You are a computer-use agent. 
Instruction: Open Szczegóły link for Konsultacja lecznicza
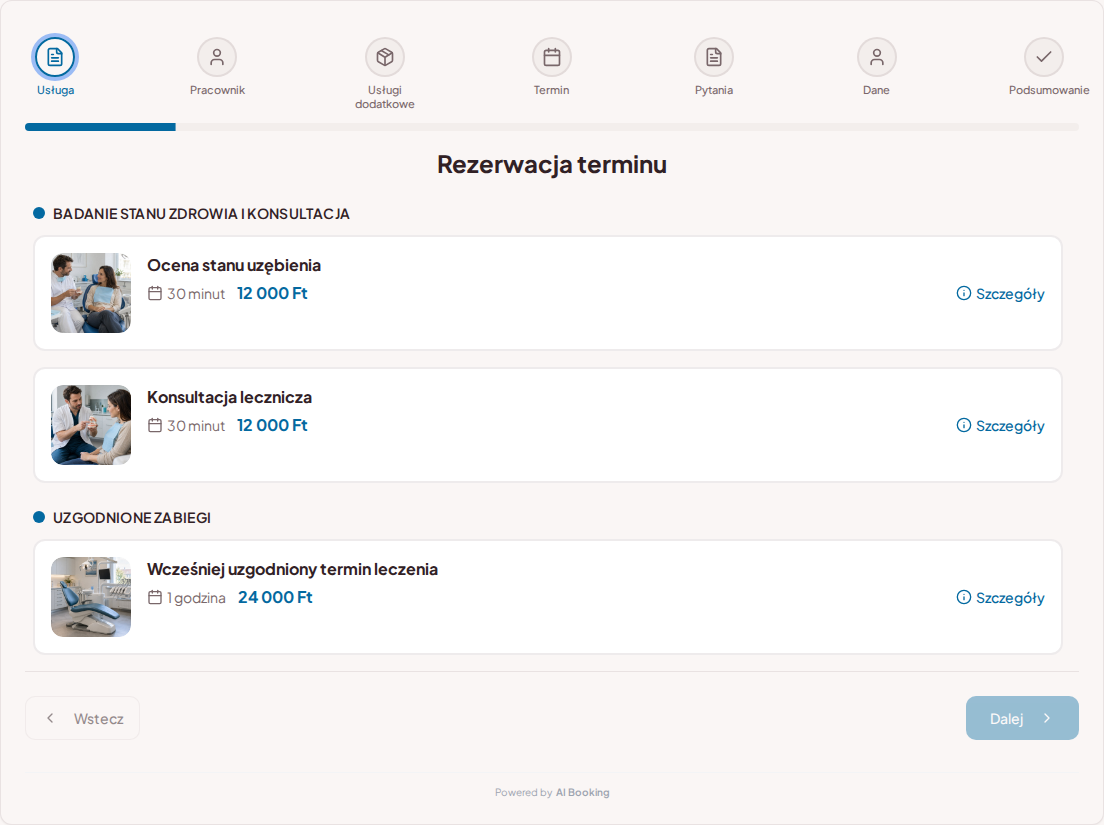coord(1000,426)
